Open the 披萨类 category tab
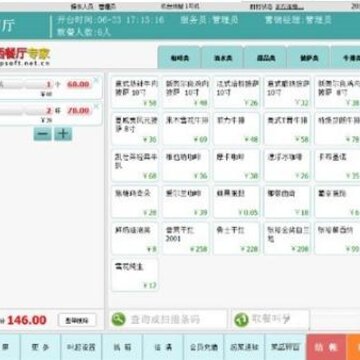This screenshot has height=360, width=360. (308, 58)
